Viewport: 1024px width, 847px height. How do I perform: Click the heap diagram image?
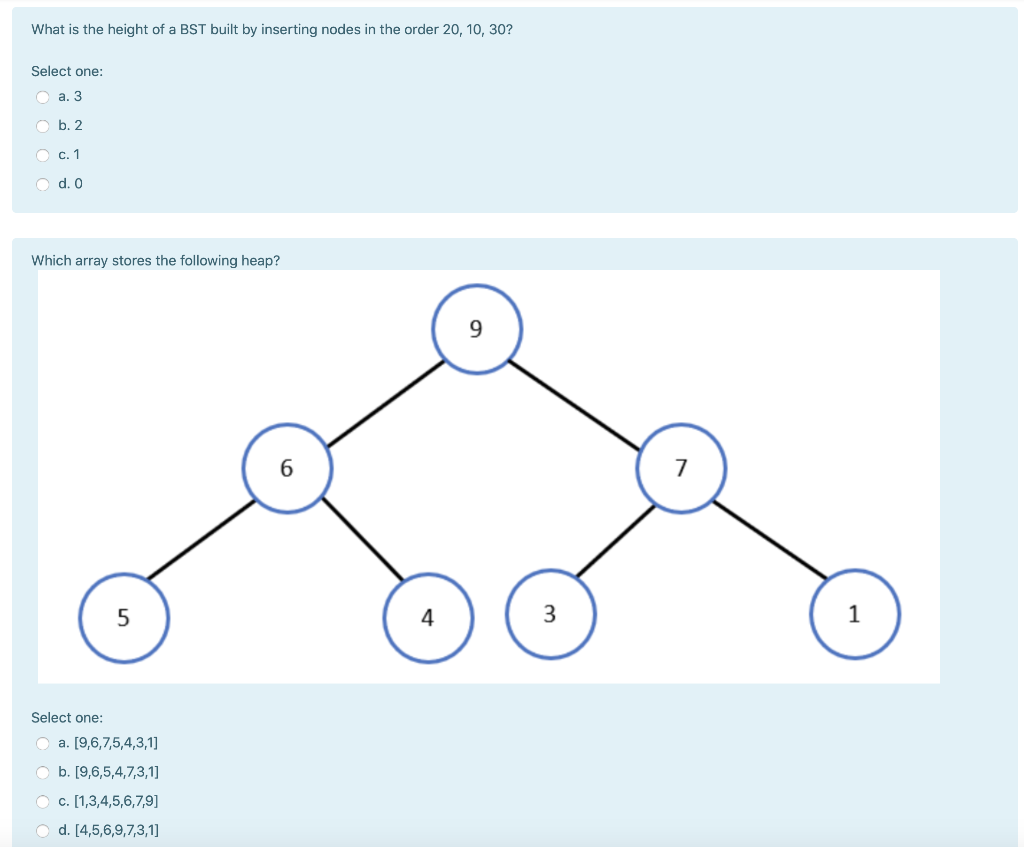[489, 475]
